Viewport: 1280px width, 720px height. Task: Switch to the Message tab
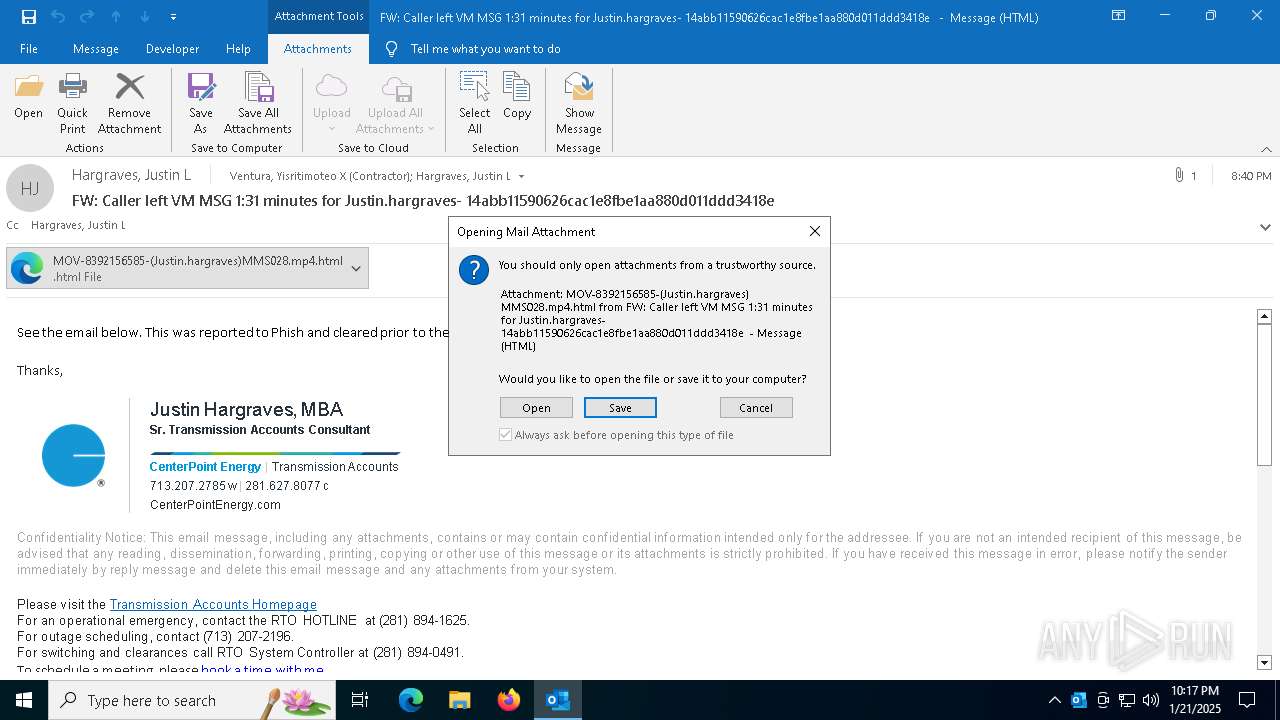96,49
